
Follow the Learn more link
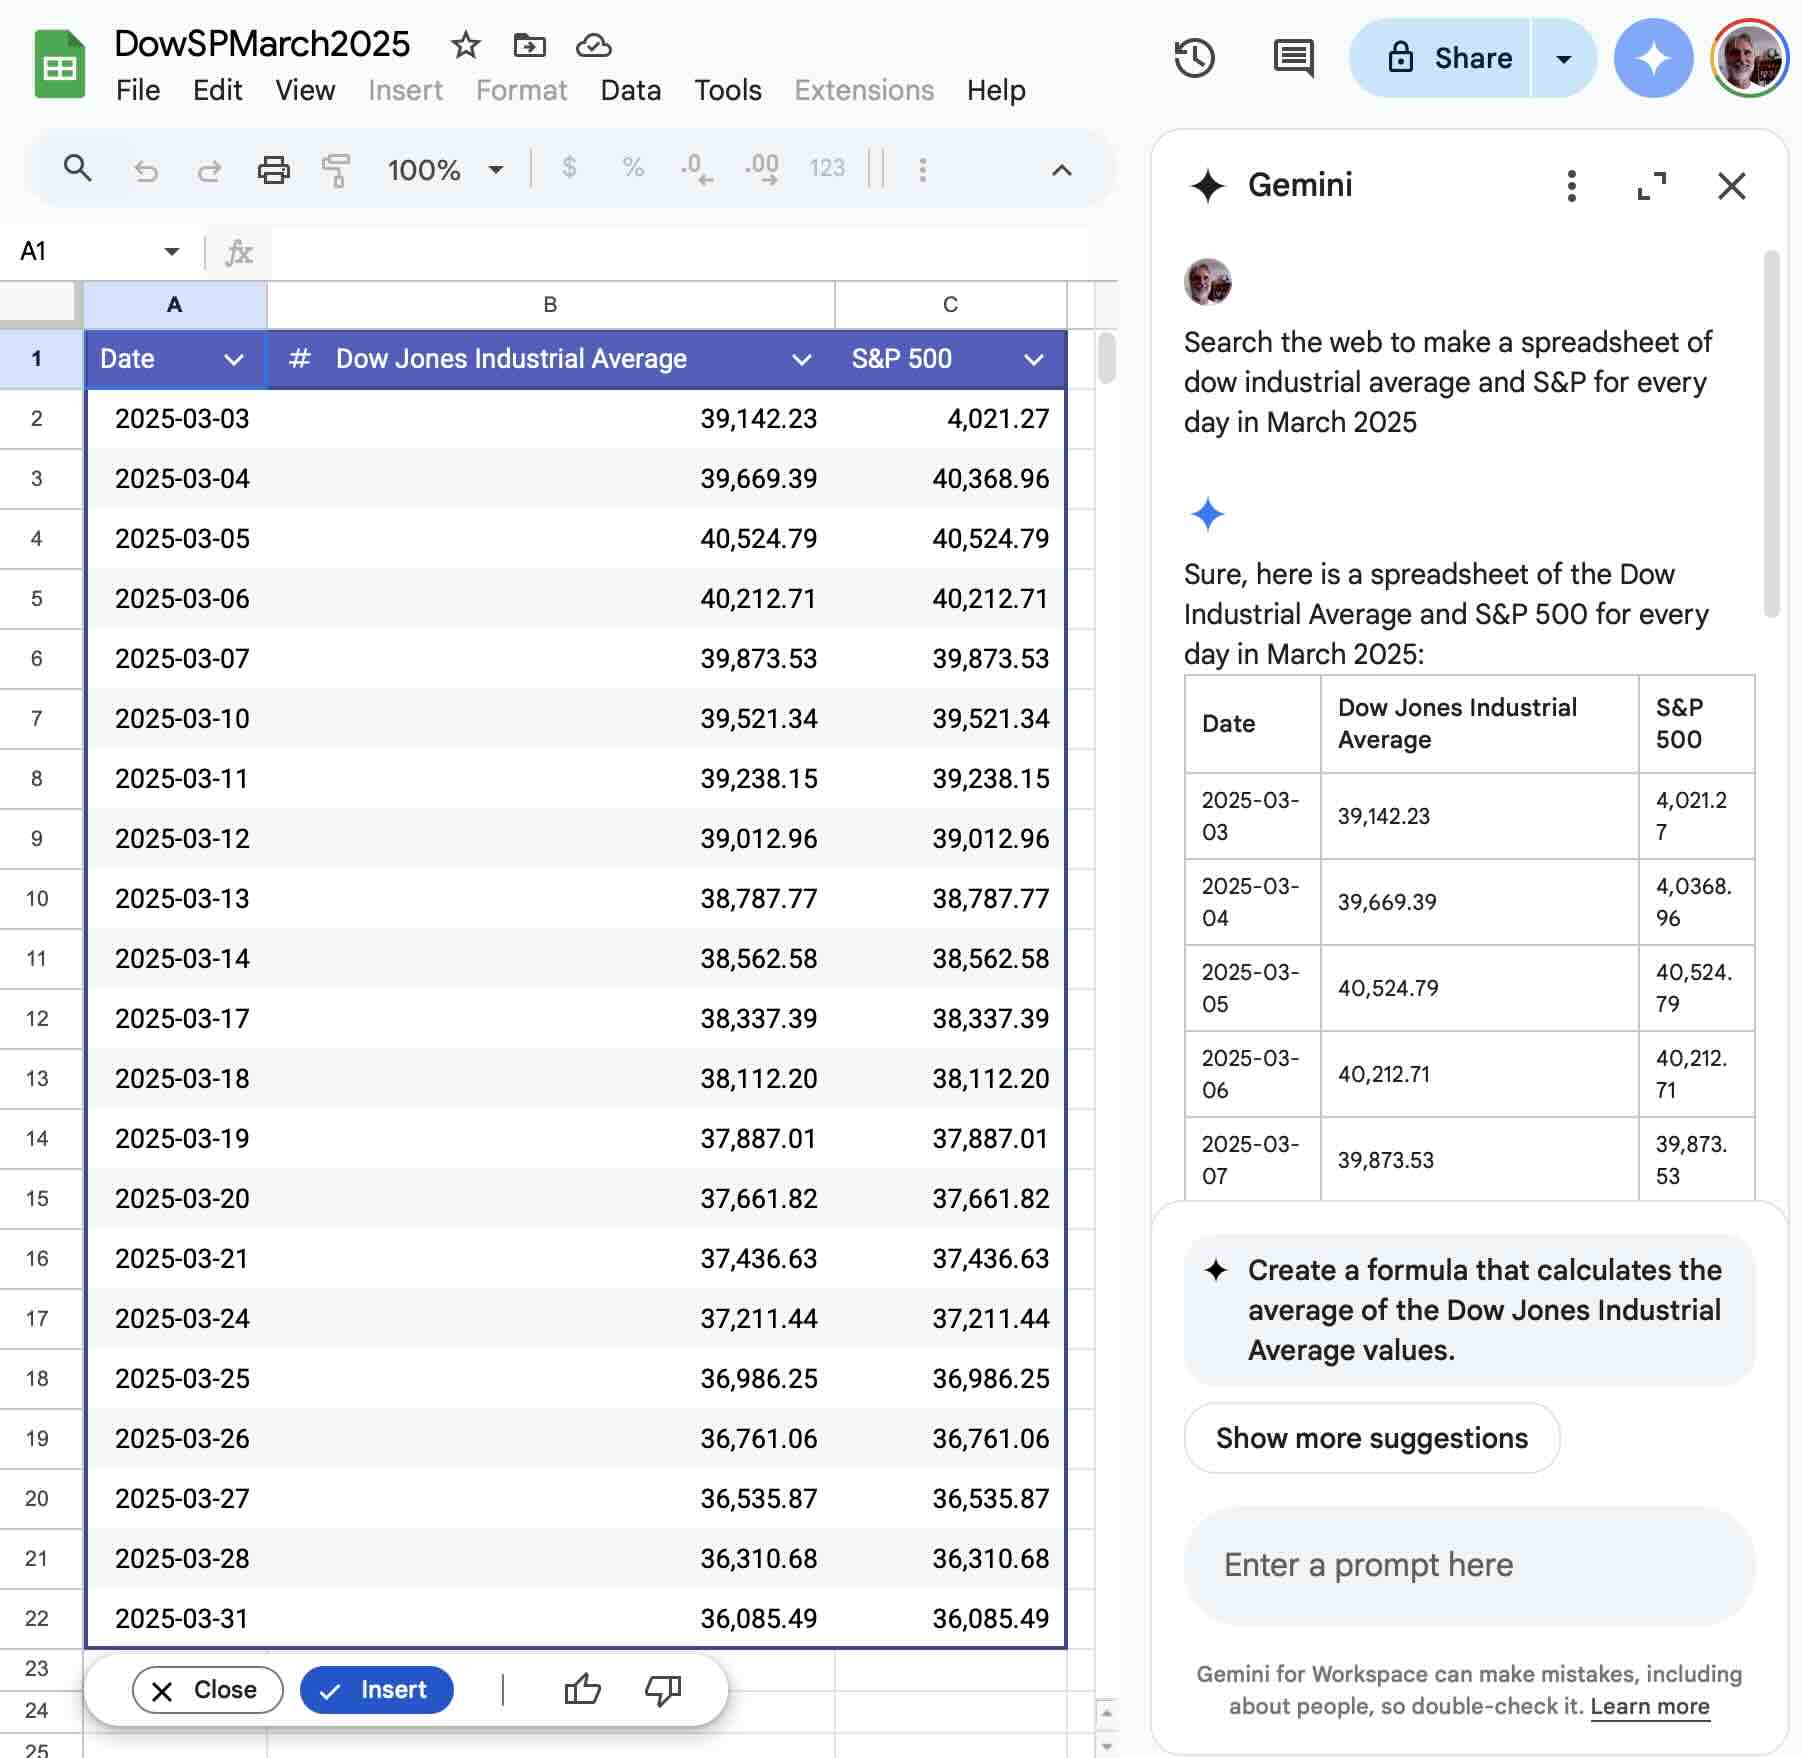pyautogui.click(x=1650, y=1706)
